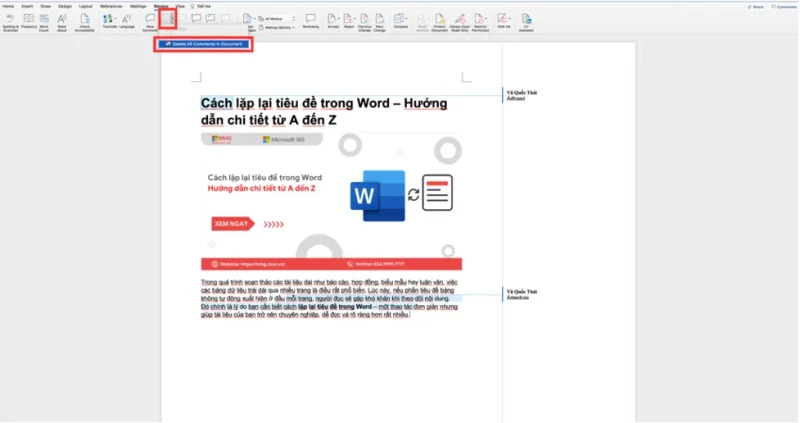Image resolution: width=800 pixels, height=423 pixels.
Task: Switch to the Home tab
Action: pos(8,6)
